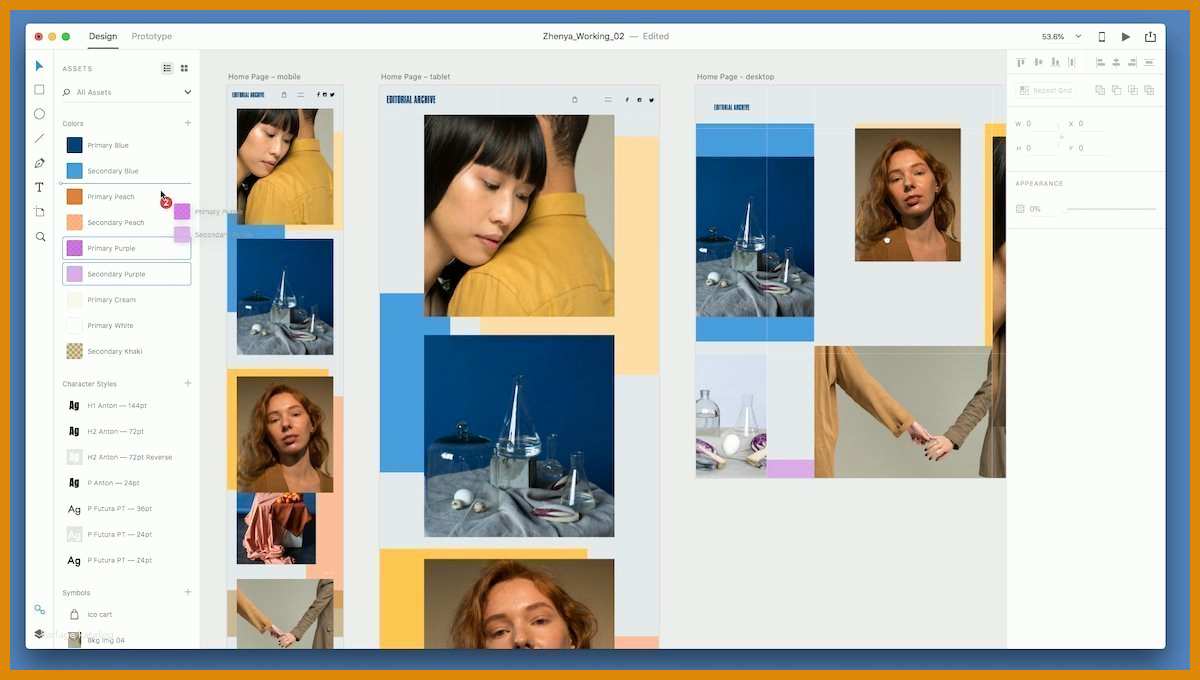
Task: Select the Pen tool
Action: [40, 163]
